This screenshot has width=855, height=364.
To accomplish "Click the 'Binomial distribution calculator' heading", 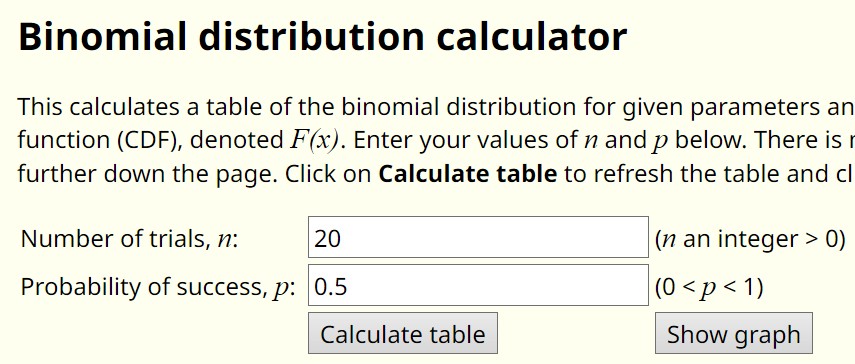I will coord(322,37).
